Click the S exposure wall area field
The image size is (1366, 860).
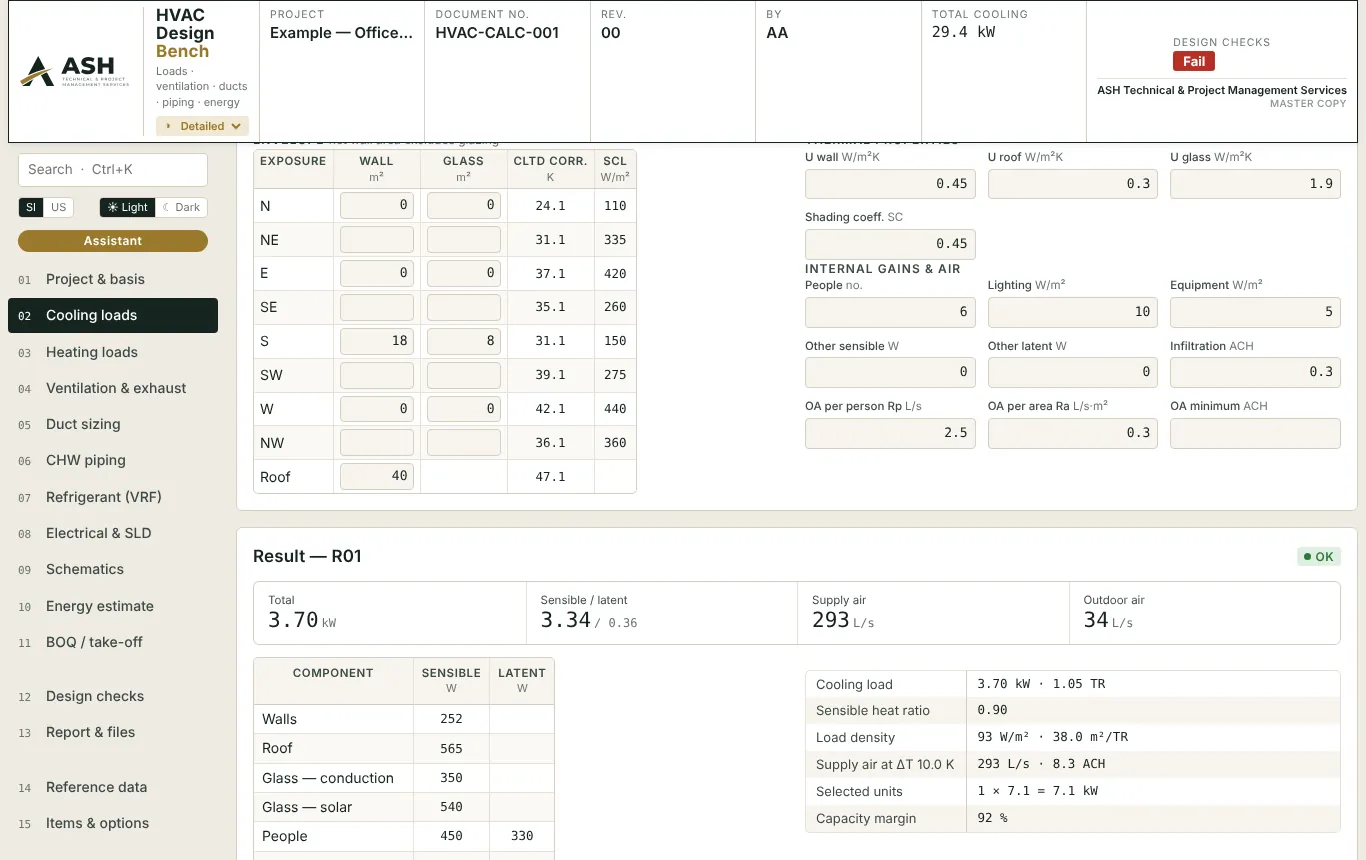click(377, 341)
